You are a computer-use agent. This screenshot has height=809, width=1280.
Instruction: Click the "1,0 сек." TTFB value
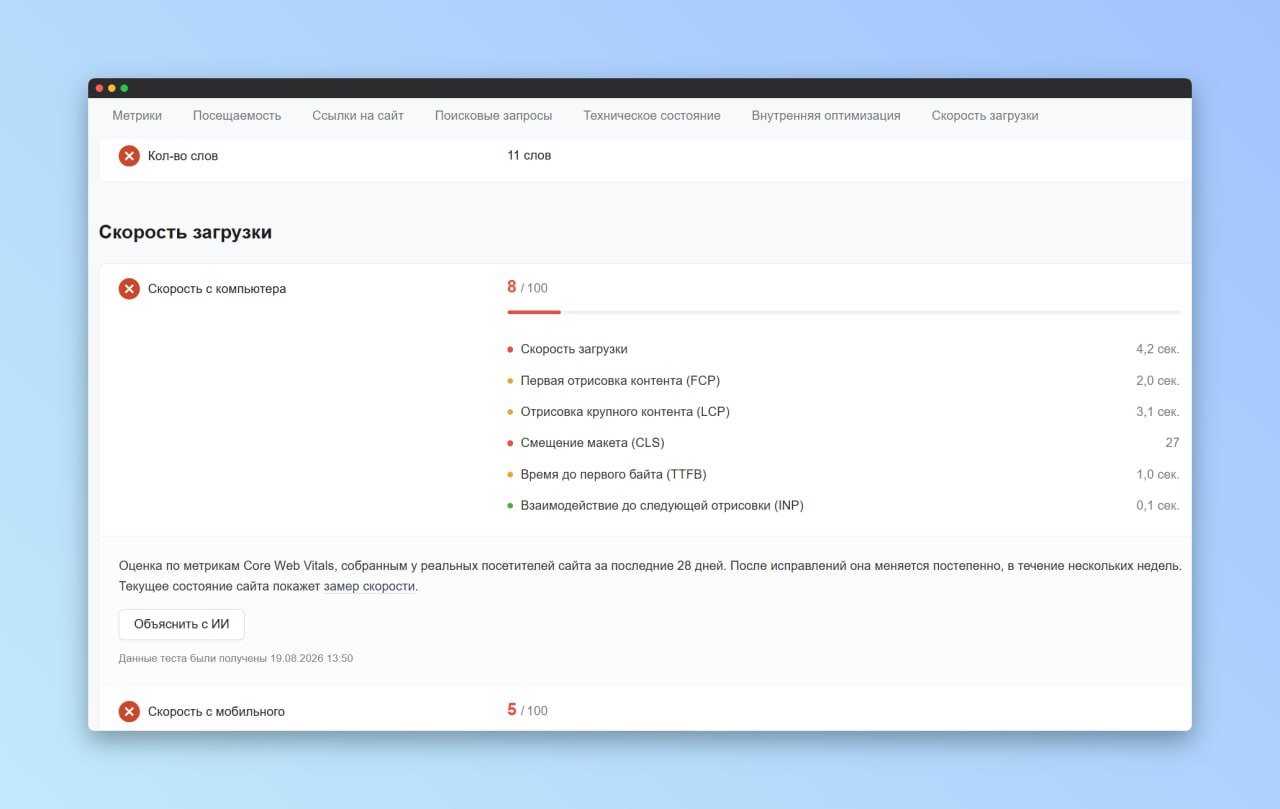click(1158, 474)
